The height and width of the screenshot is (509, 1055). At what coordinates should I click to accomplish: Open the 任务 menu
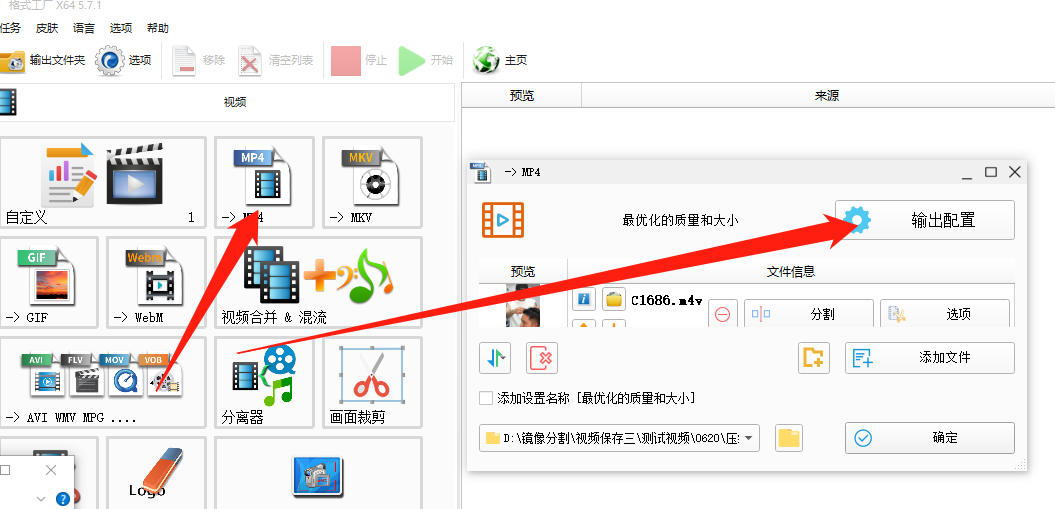click(x=10, y=28)
